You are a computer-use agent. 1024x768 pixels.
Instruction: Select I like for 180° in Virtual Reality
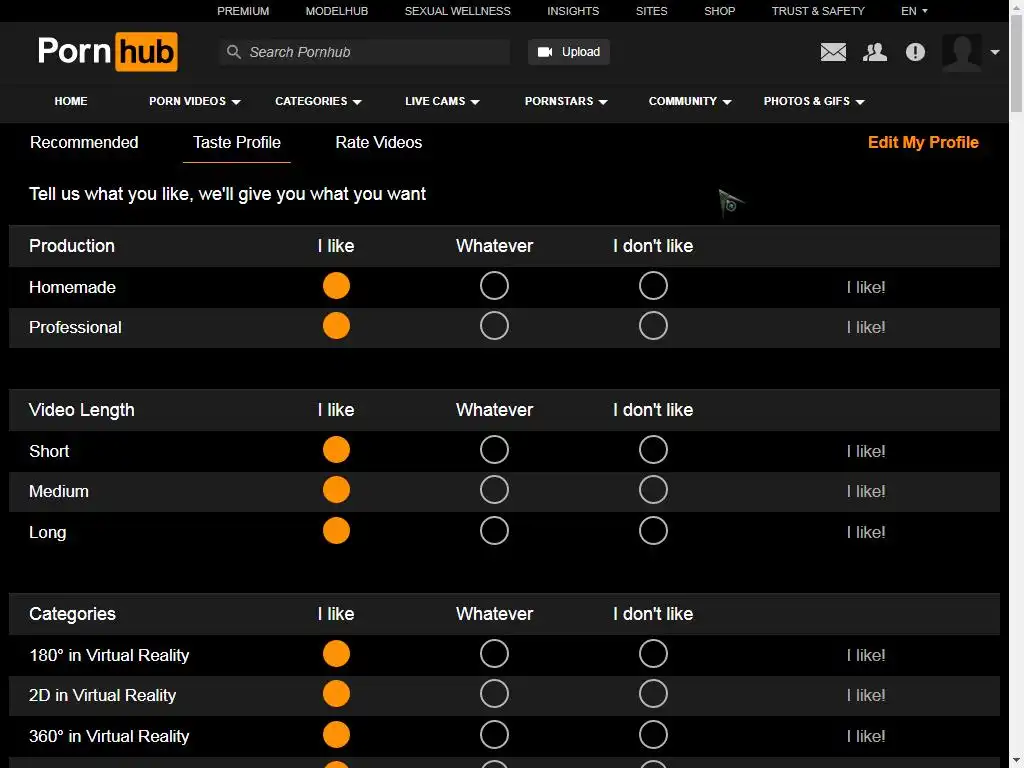pyautogui.click(x=336, y=654)
